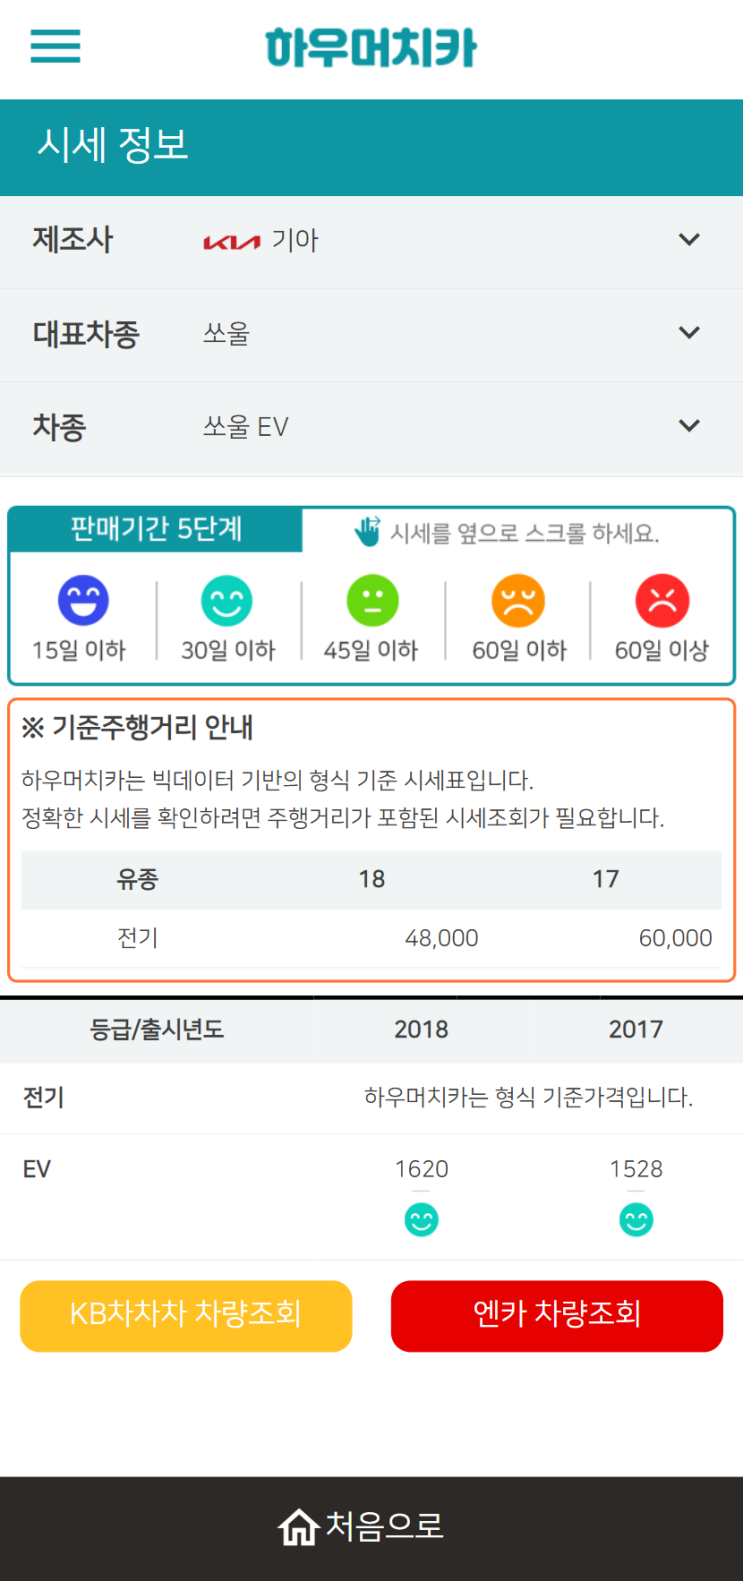Expand the 대표차종 dropdown chevron
Viewport: 743px width, 1581px height.
point(689,333)
